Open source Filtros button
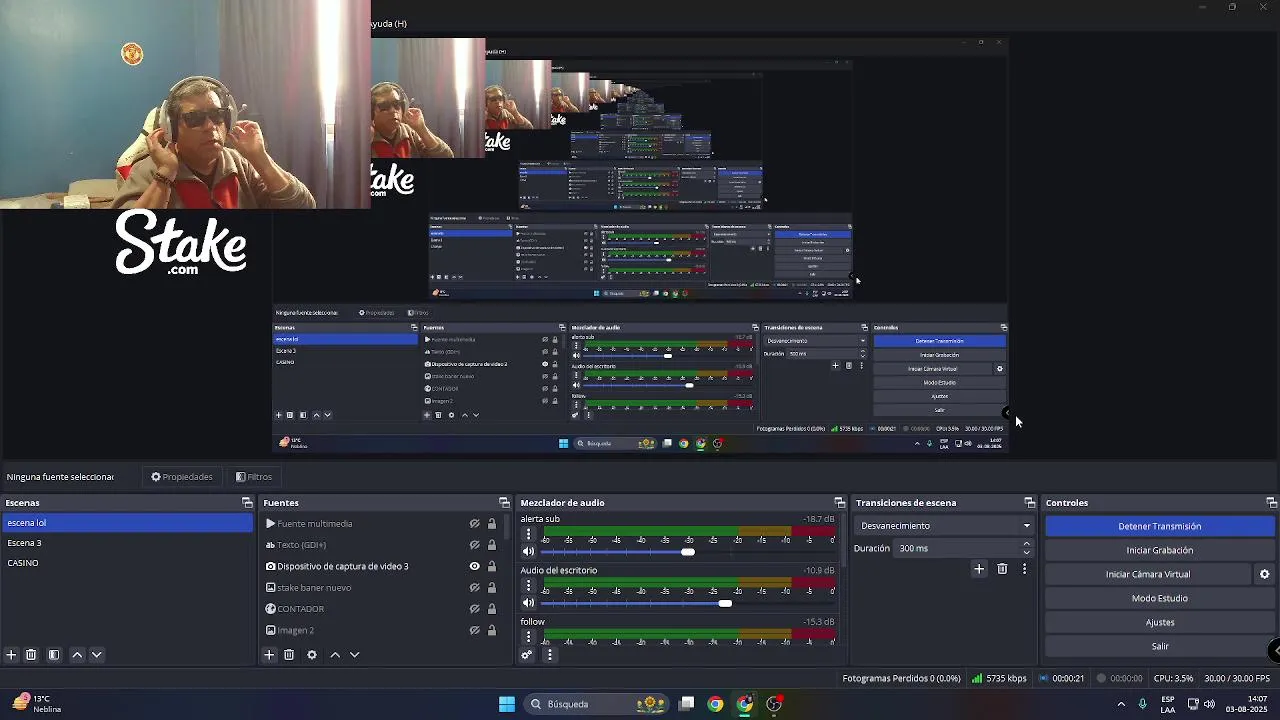This screenshot has height=720, width=1280. pos(254,477)
